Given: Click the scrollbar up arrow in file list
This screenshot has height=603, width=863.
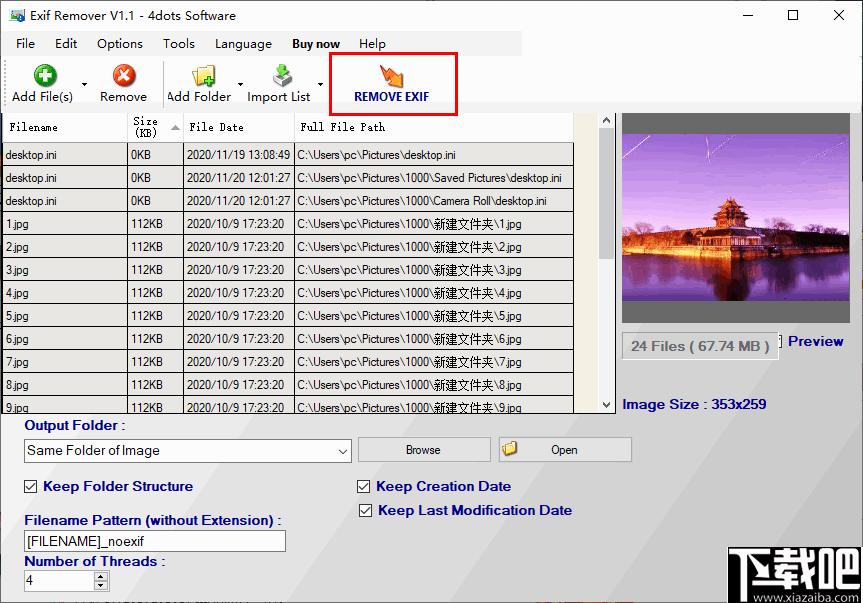Looking at the screenshot, I should pos(606,120).
